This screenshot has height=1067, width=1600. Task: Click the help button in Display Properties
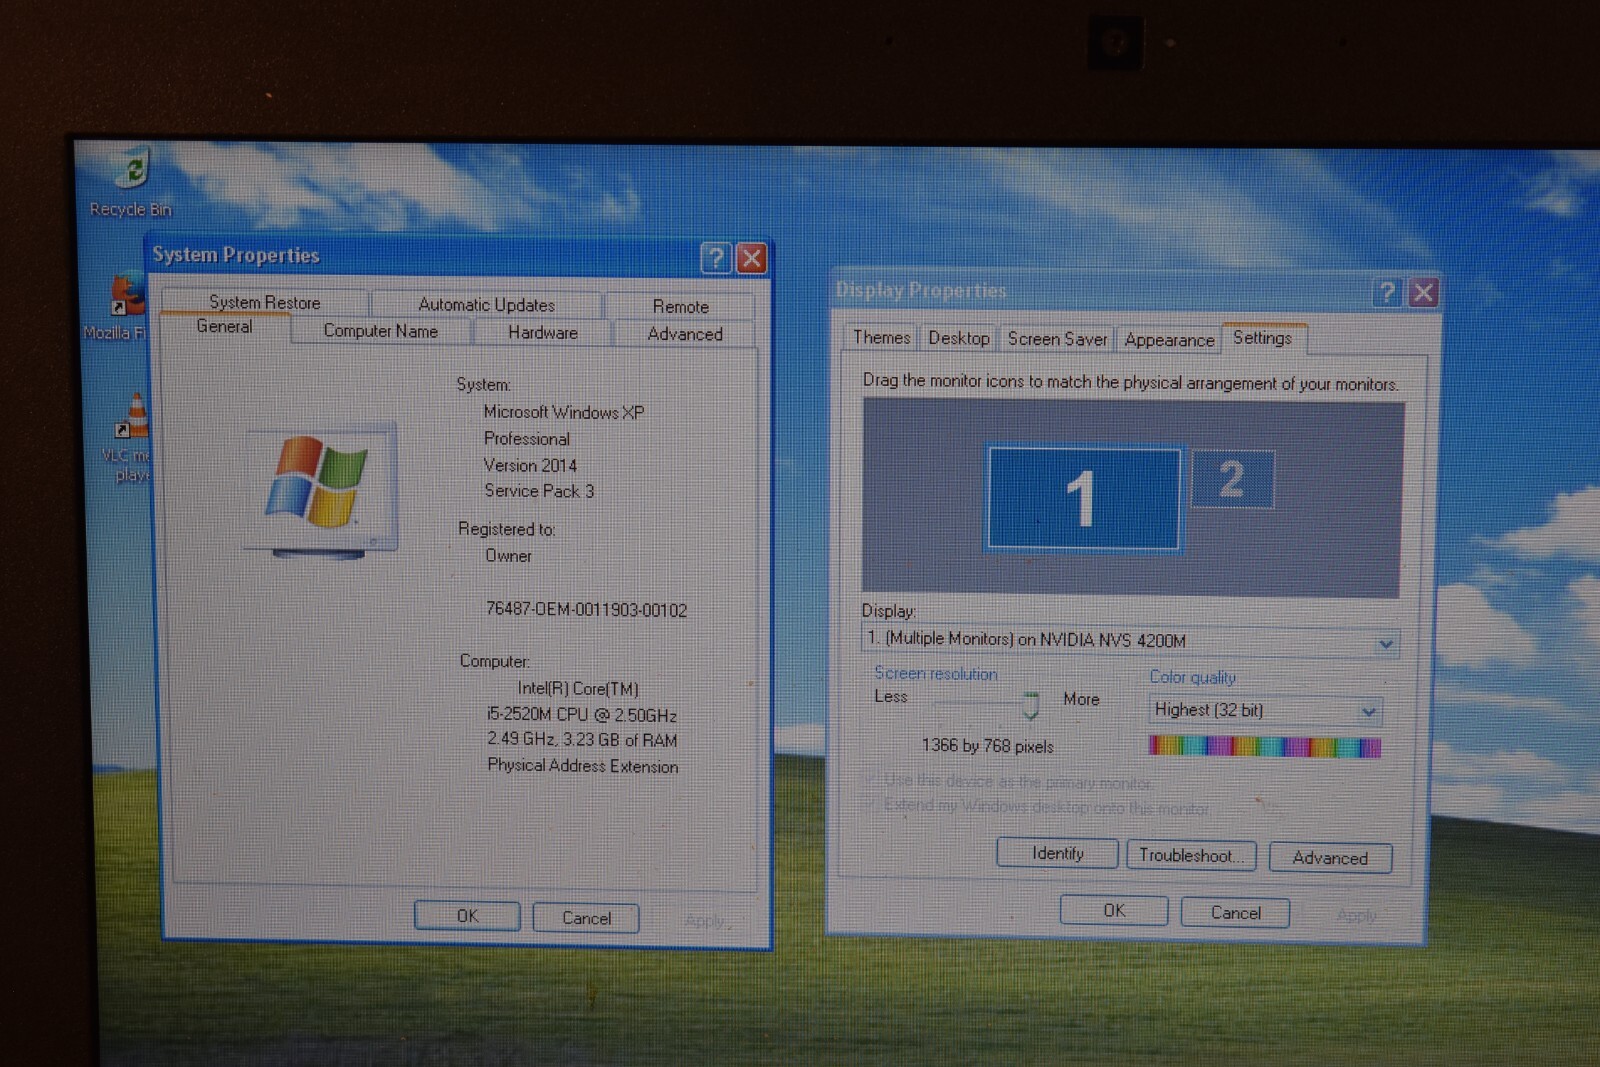coord(1387,292)
